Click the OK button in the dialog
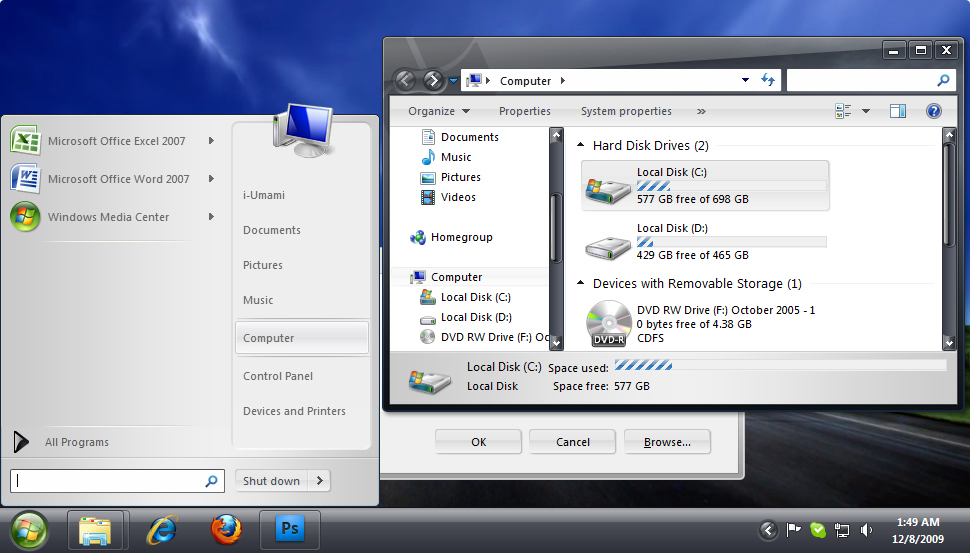Image resolution: width=970 pixels, height=553 pixels. pos(478,442)
